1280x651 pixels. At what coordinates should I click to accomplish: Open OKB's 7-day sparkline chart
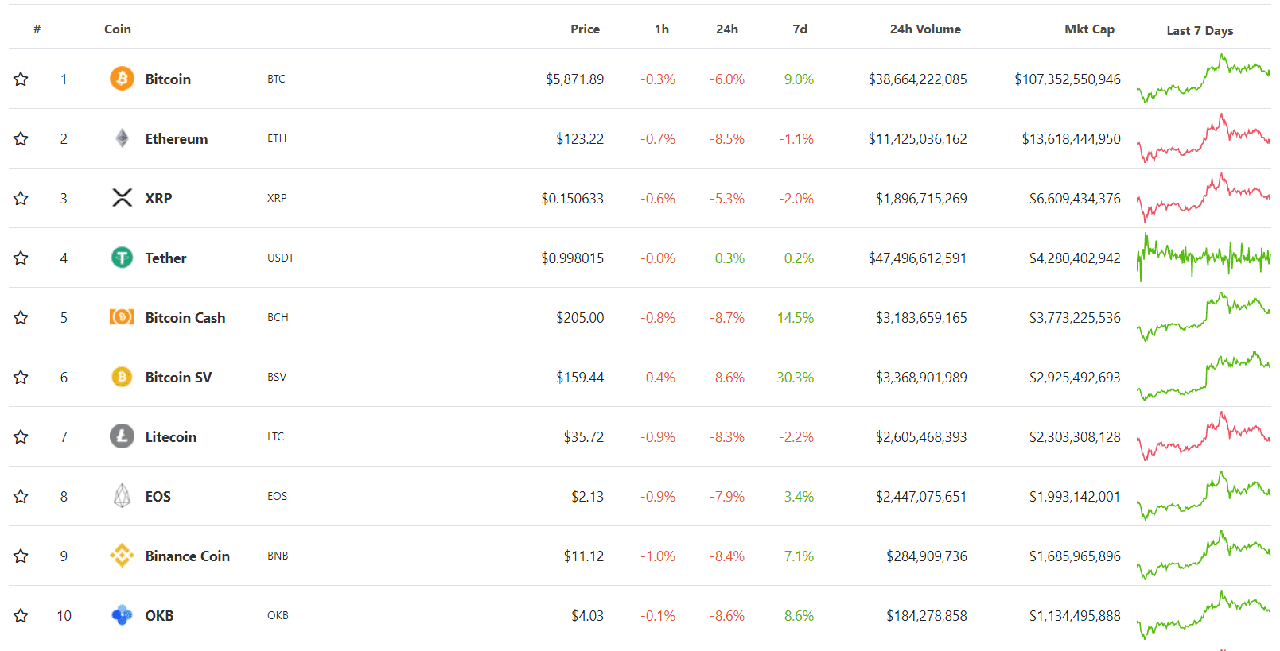[x=1203, y=615]
